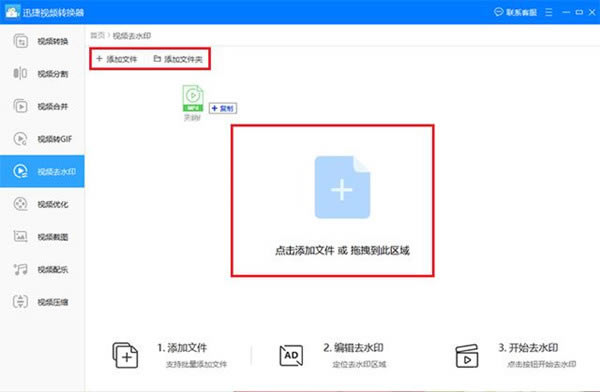
Task: Open 视频优化 (video optimize) in sidebar
Action: pos(42,204)
